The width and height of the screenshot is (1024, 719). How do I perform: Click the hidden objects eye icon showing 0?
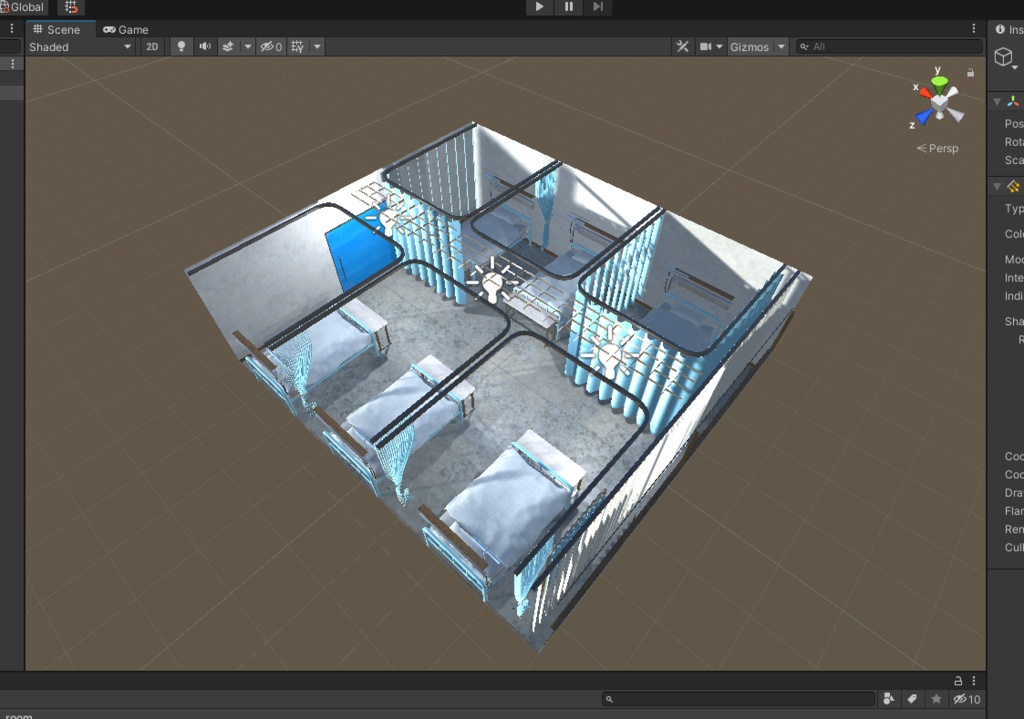click(x=268, y=46)
